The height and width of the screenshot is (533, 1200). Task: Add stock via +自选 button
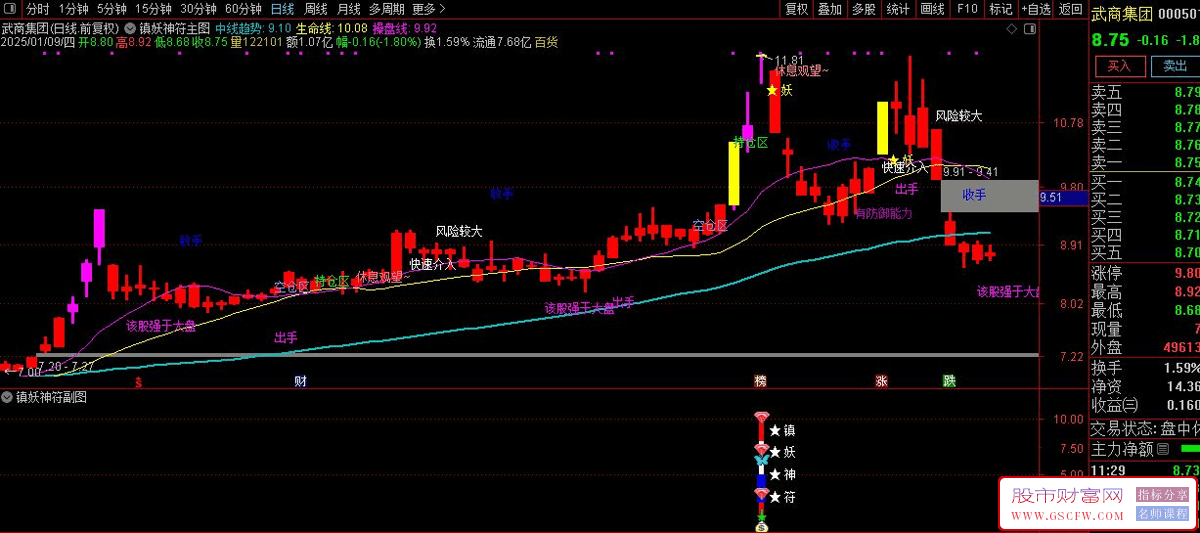[1035, 9]
